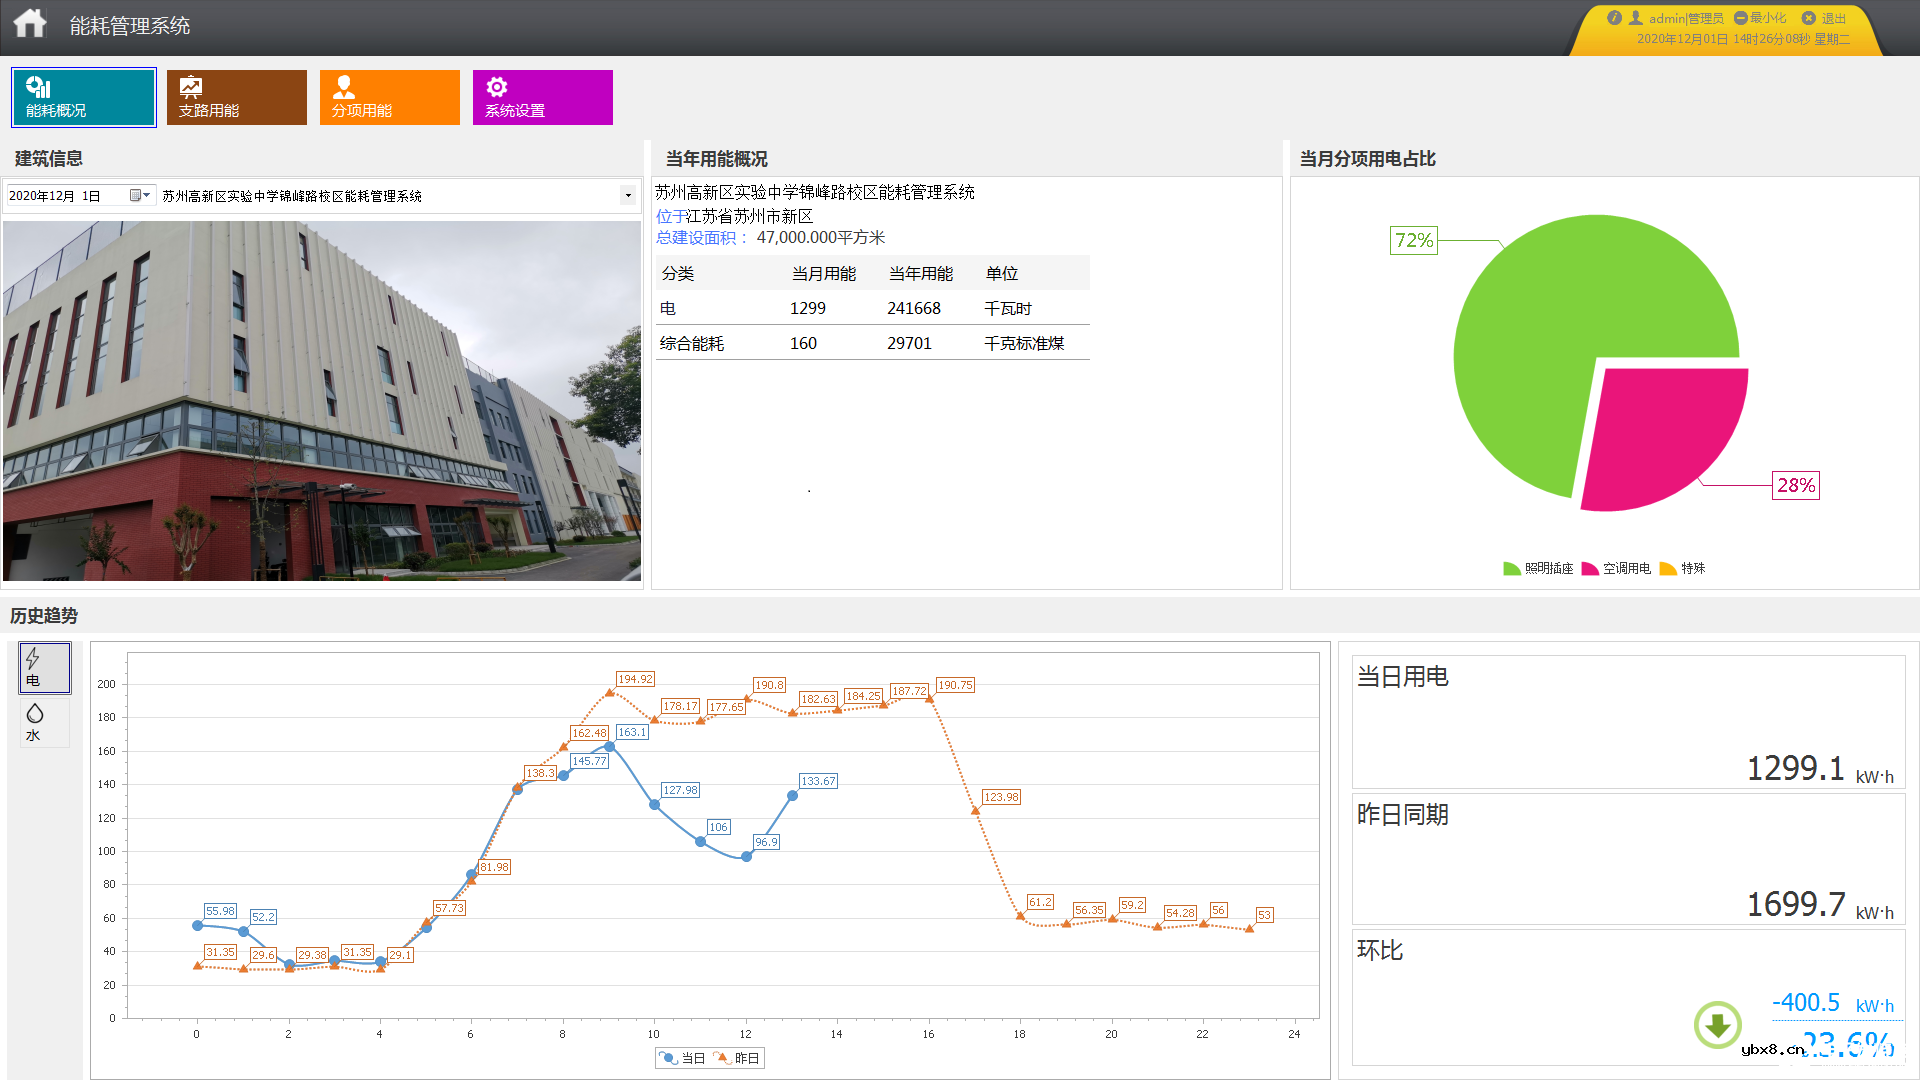Viewport: 1920px width, 1080px height.
Task: Expand the building selection dropdown
Action: [x=628, y=196]
